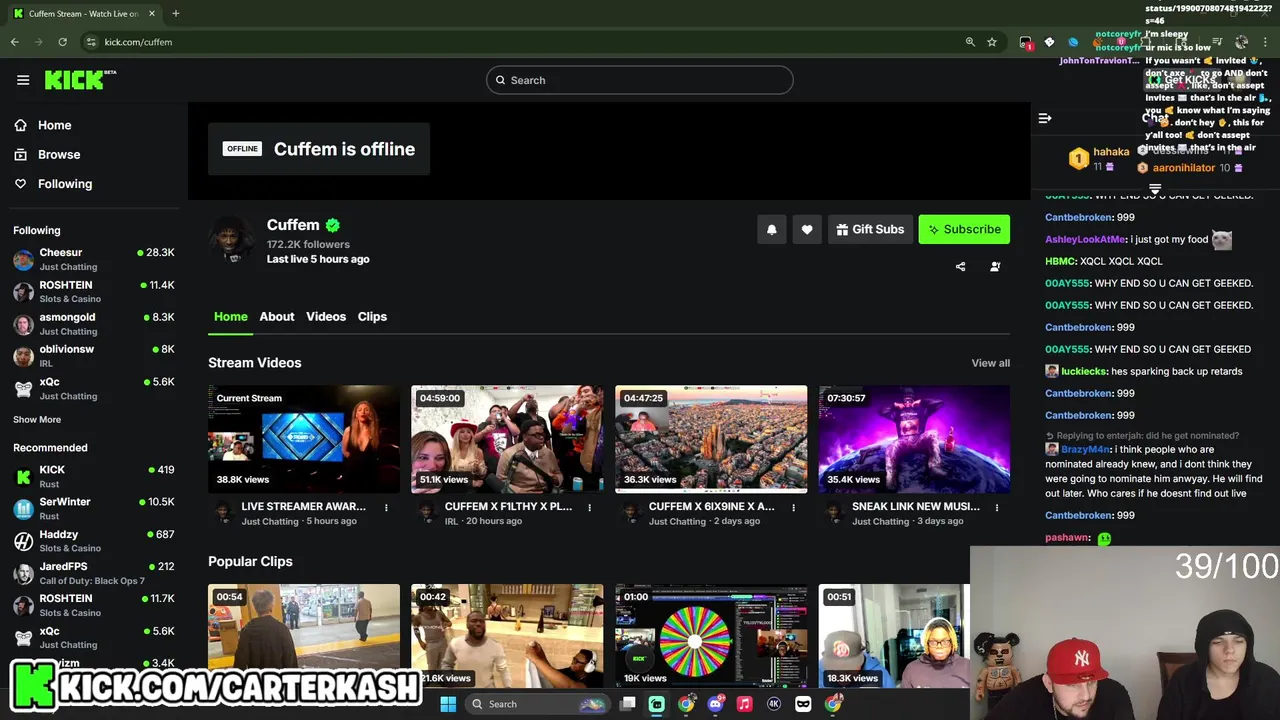Play the 00:51 popular clip
This screenshot has height=720, width=1280.
[x=894, y=636]
